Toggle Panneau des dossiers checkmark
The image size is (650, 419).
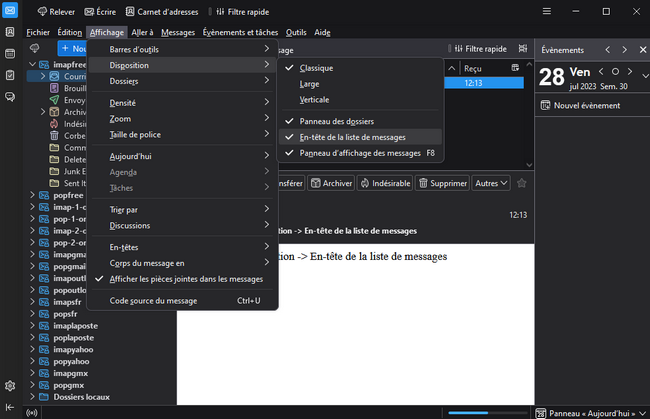[x=361, y=121]
